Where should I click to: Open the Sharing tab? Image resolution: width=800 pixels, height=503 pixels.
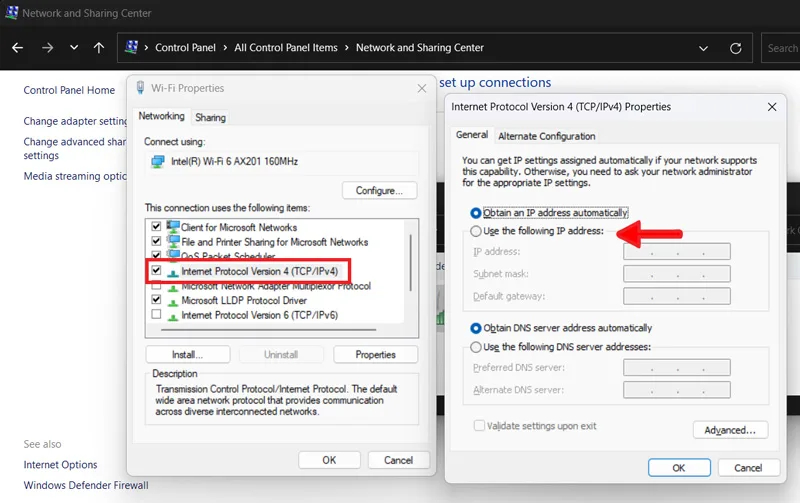point(210,117)
